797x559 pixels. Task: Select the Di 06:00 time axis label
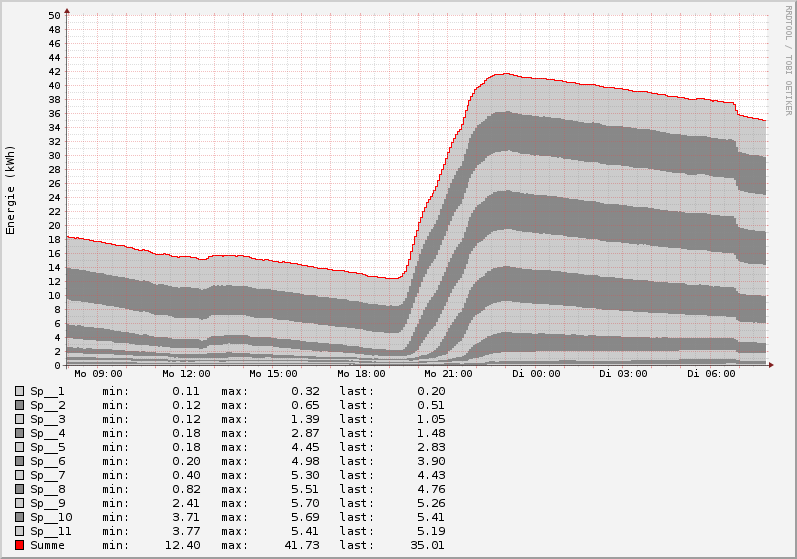pos(711,374)
